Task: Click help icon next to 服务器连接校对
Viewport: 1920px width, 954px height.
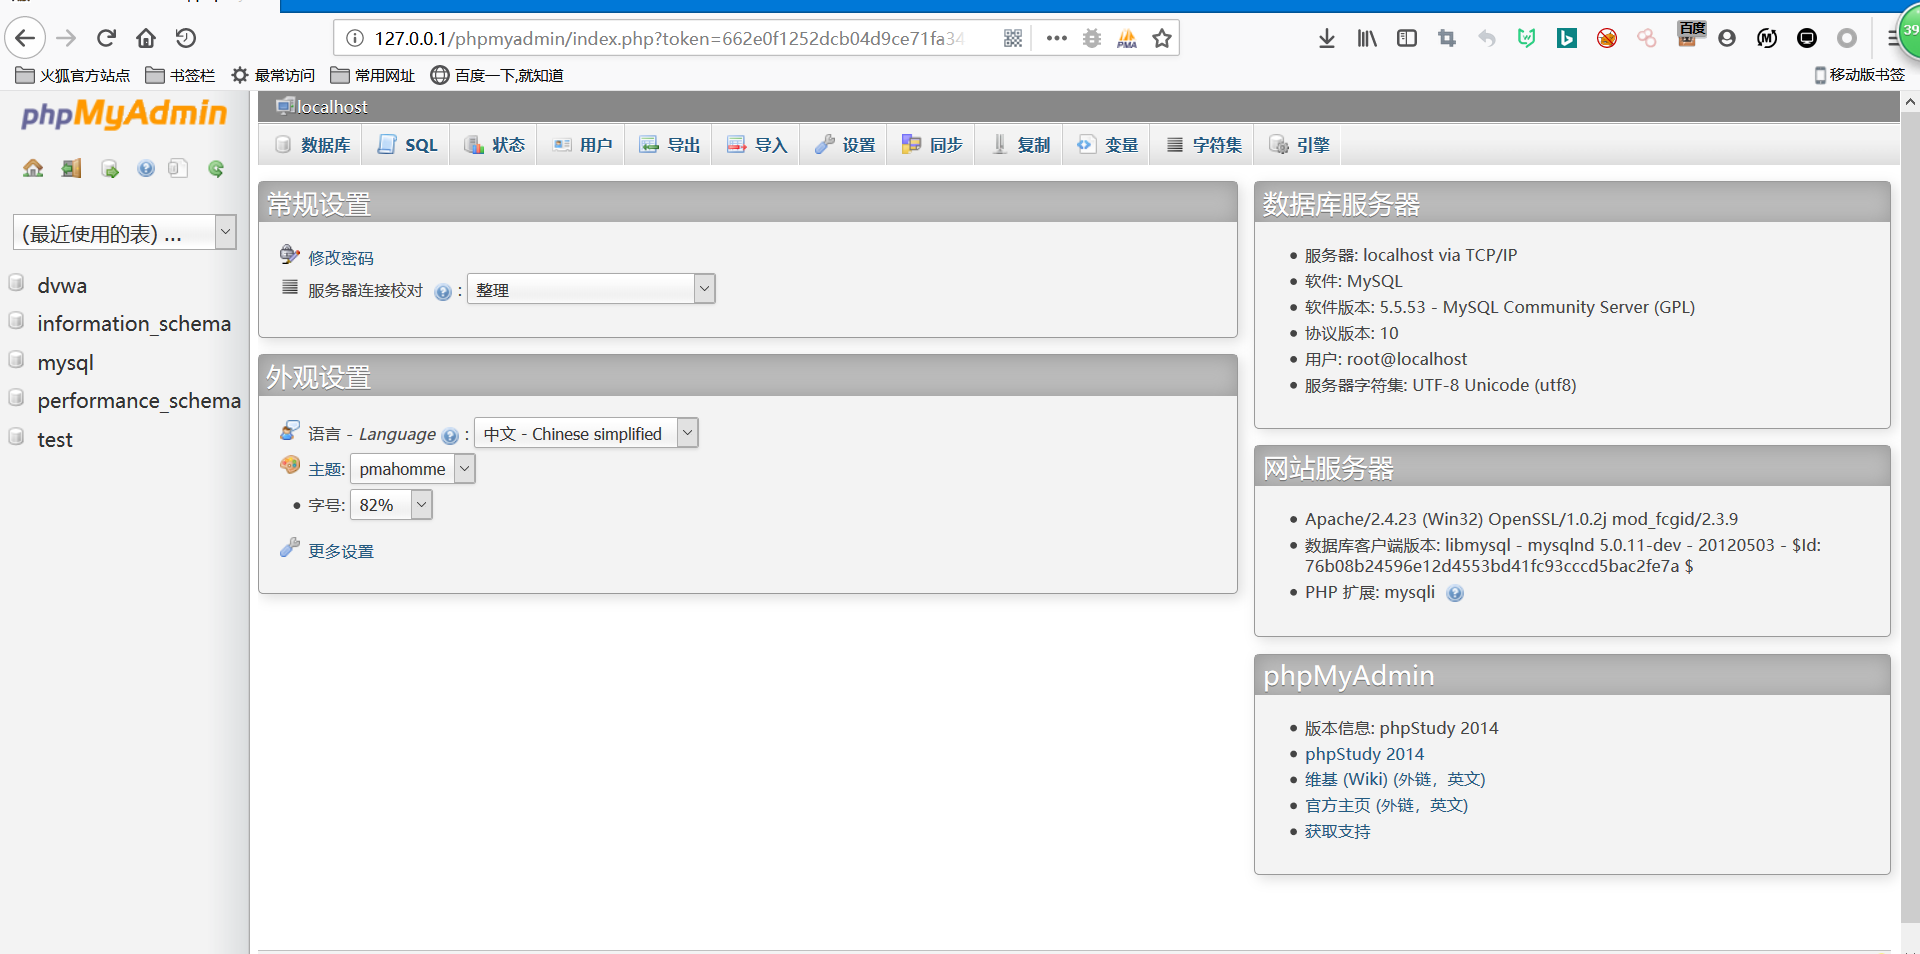Action: [443, 292]
